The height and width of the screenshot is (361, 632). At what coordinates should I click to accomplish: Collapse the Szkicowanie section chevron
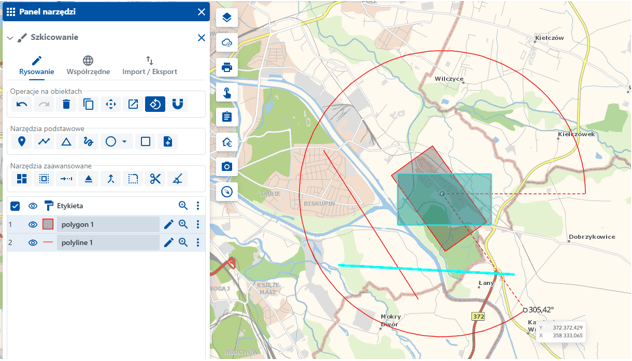point(10,38)
